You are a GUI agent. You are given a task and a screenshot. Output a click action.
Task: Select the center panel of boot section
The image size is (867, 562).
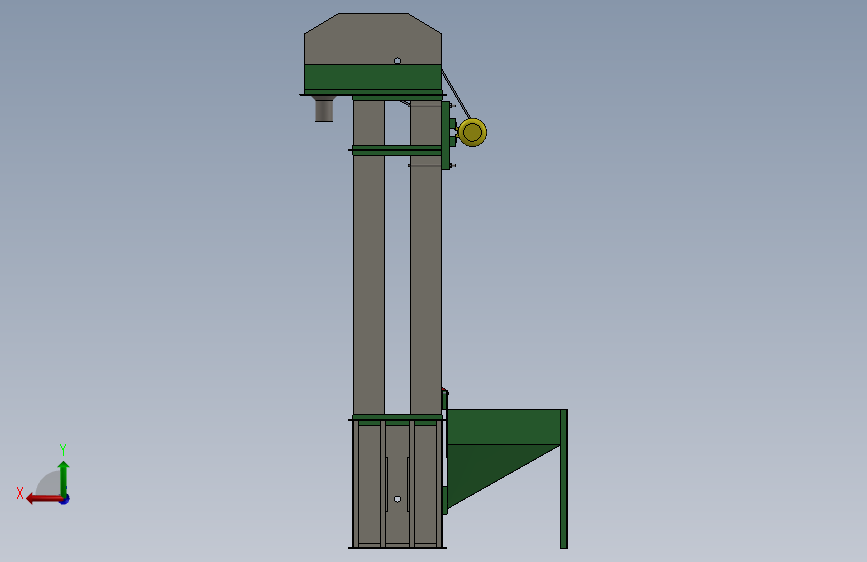tap(397, 484)
